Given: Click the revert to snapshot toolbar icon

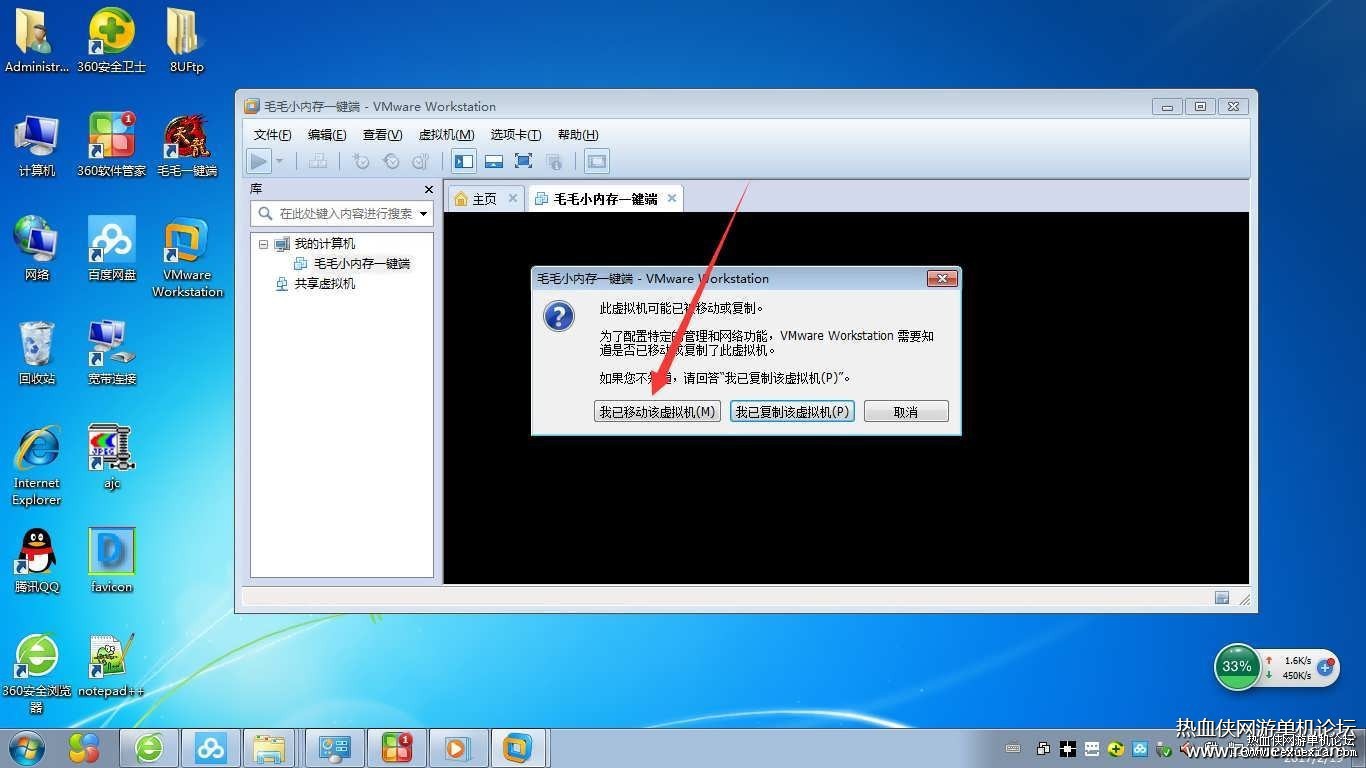Looking at the screenshot, I should pos(391,161).
